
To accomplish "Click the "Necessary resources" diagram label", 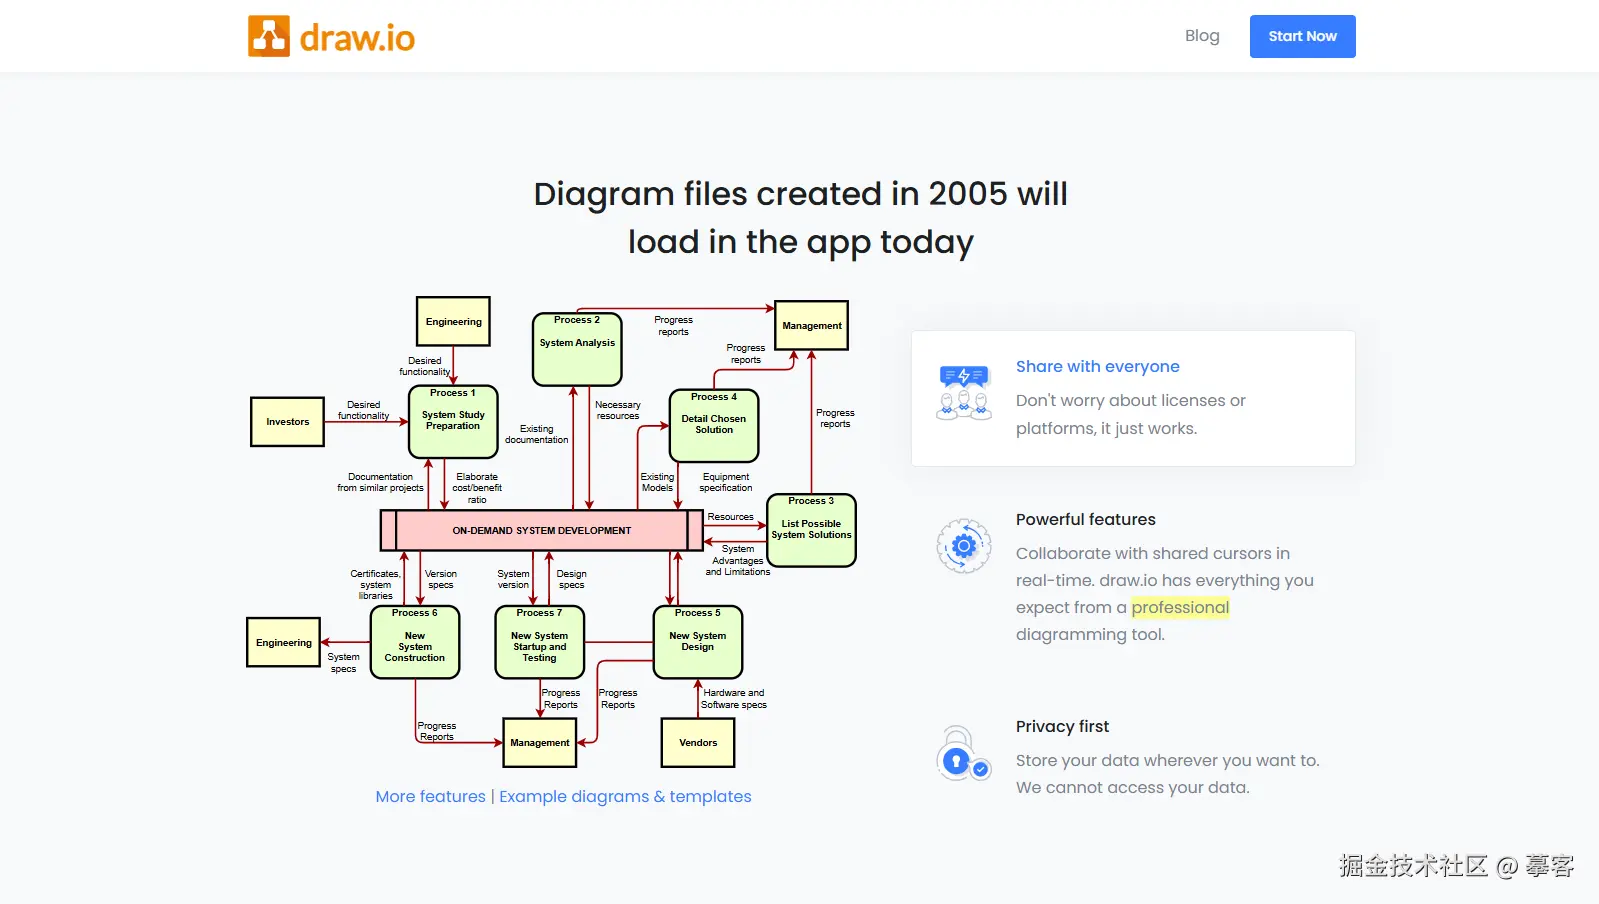I will (x=618, y=410).
